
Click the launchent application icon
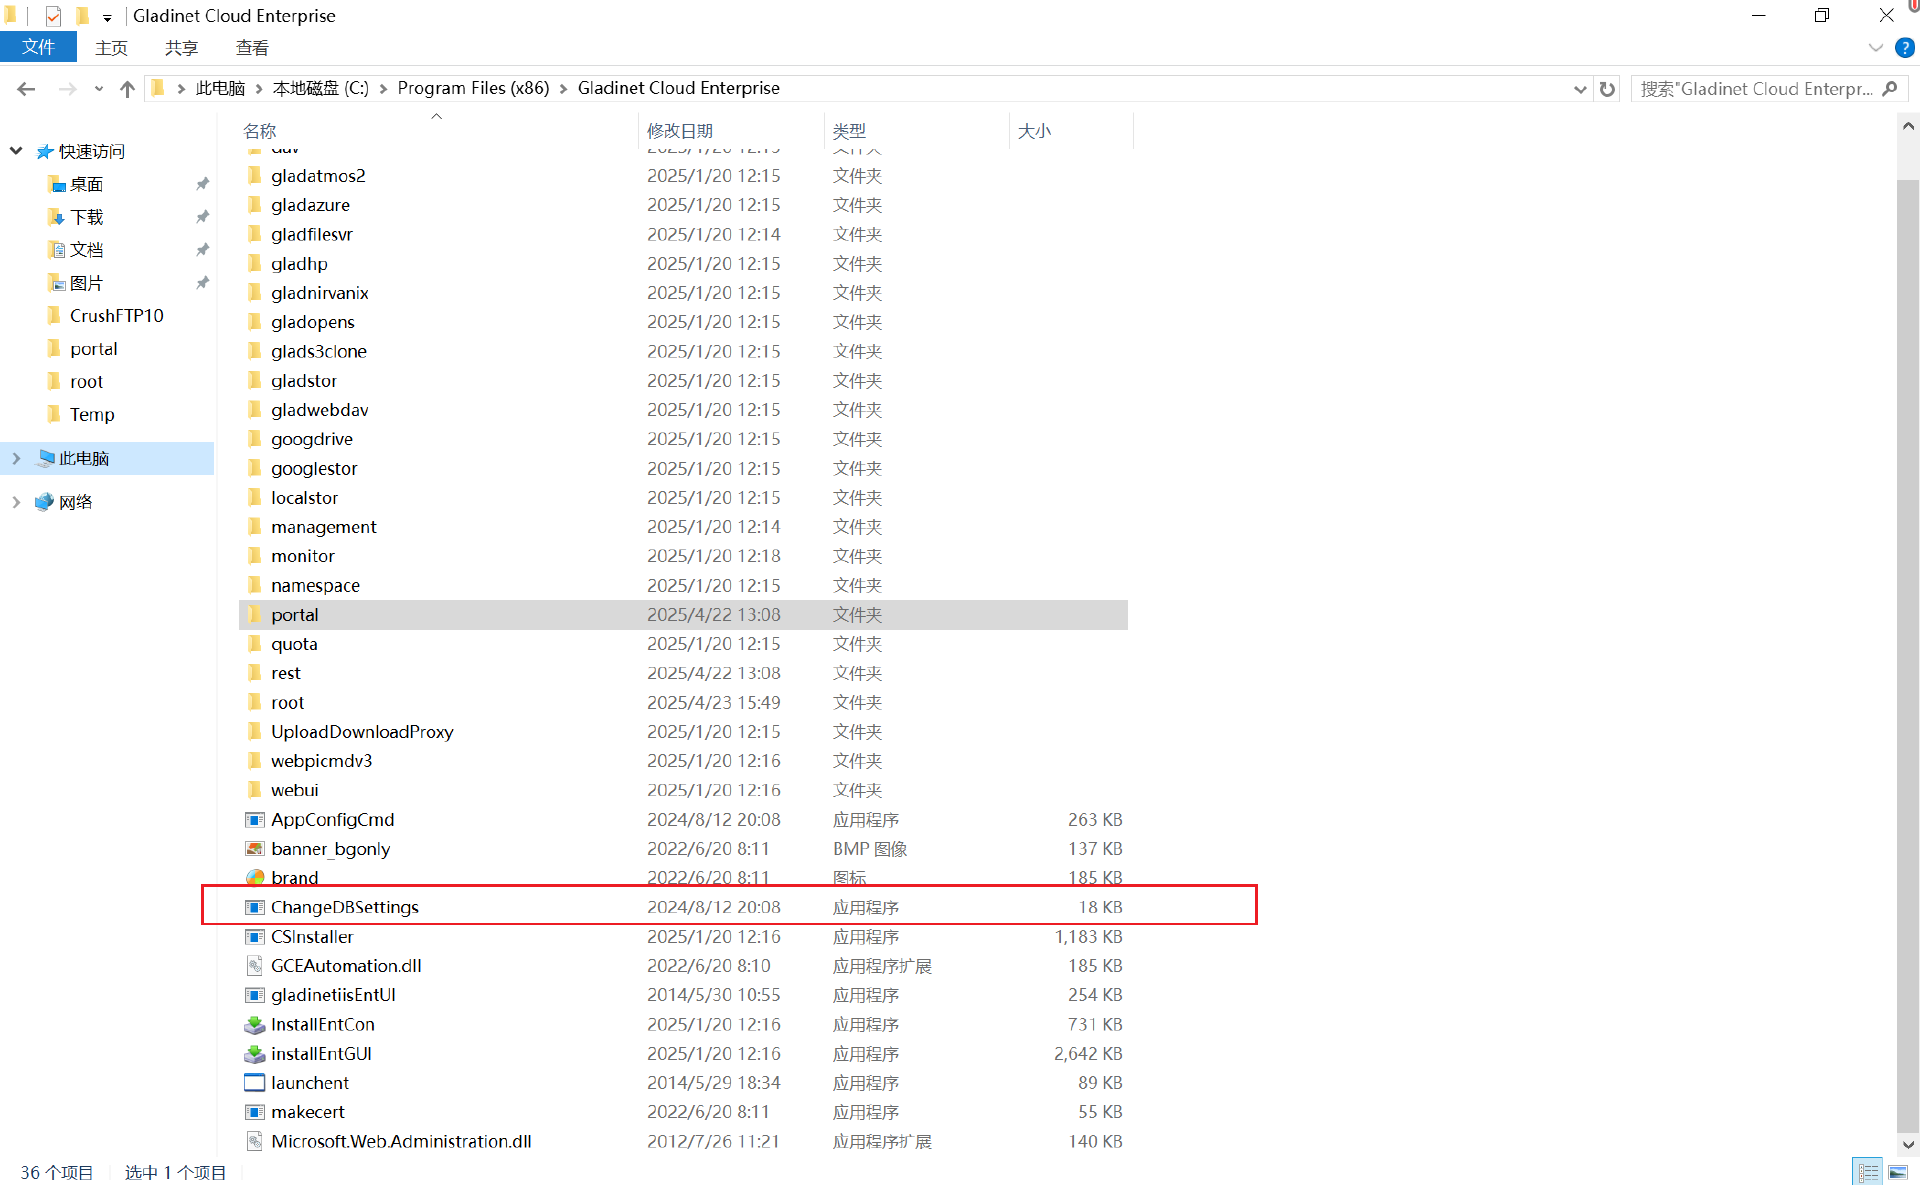tap(255, 1083)
